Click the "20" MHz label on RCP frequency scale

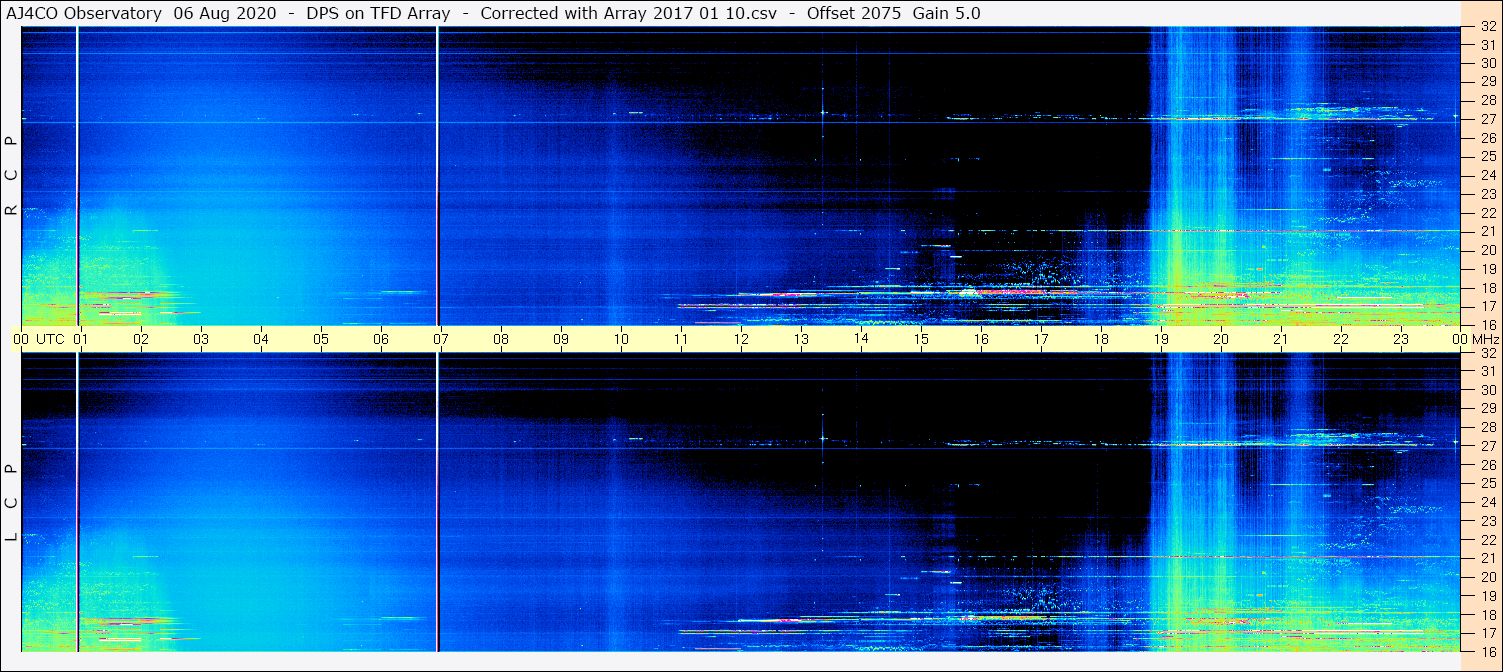(x=1487, y=250)
